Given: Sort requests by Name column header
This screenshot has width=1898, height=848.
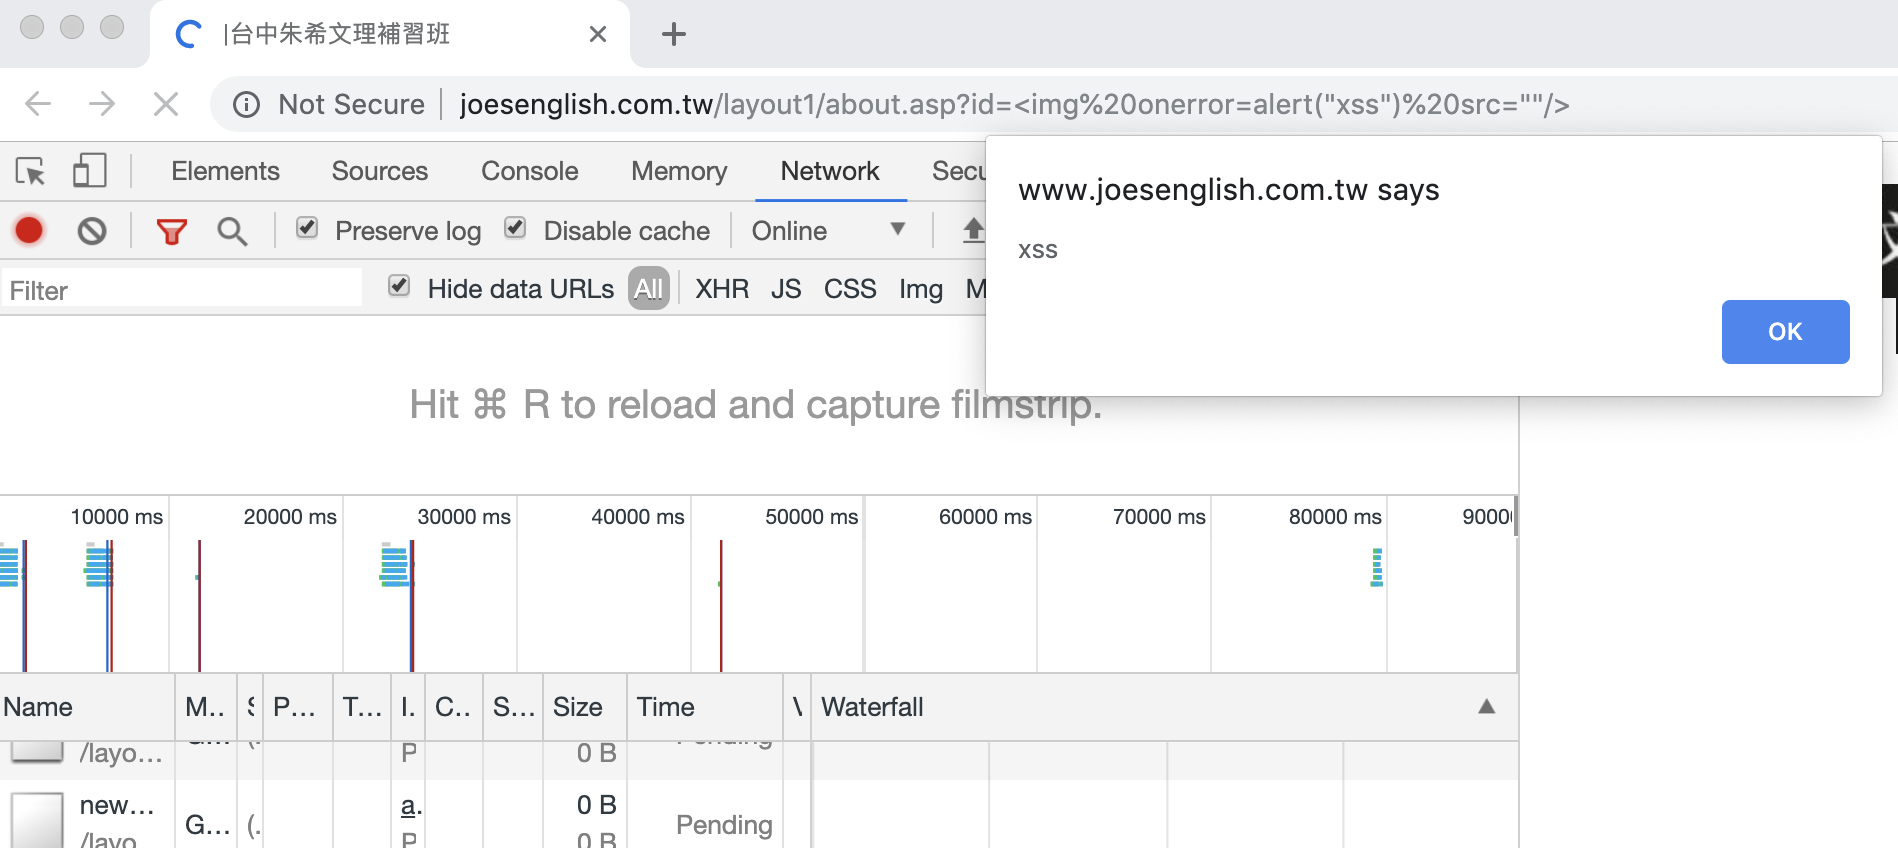Looking at the screenshot, I should click(x=87, y=707).
